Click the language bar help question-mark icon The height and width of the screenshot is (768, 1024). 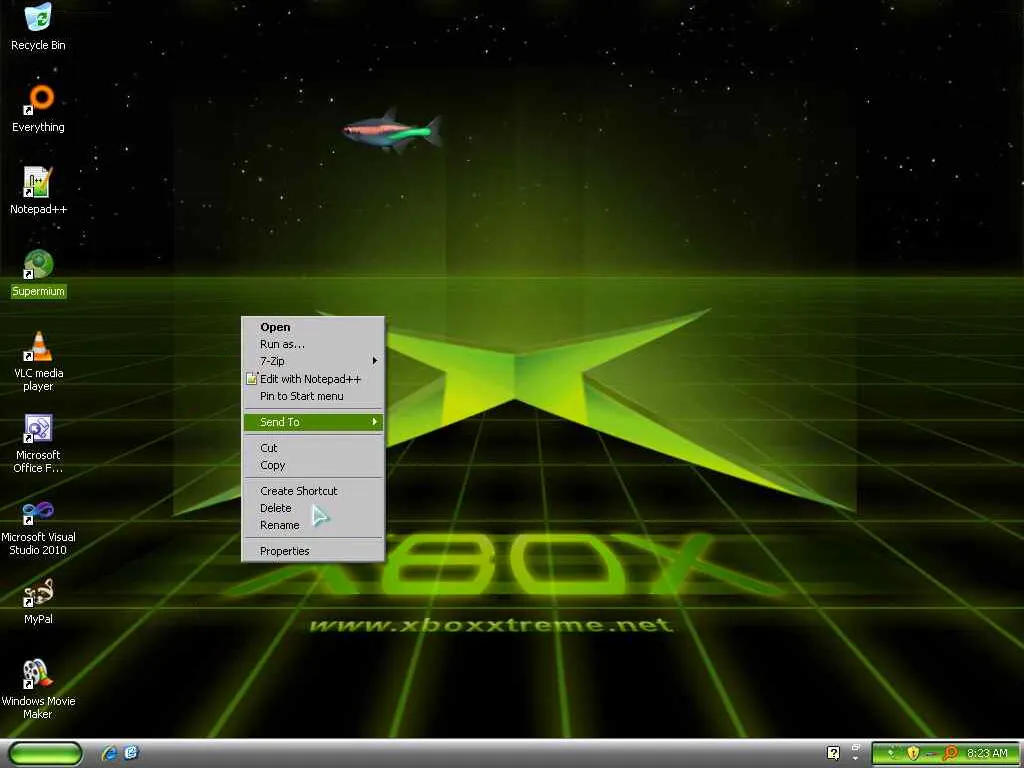[x=833, y=754]
